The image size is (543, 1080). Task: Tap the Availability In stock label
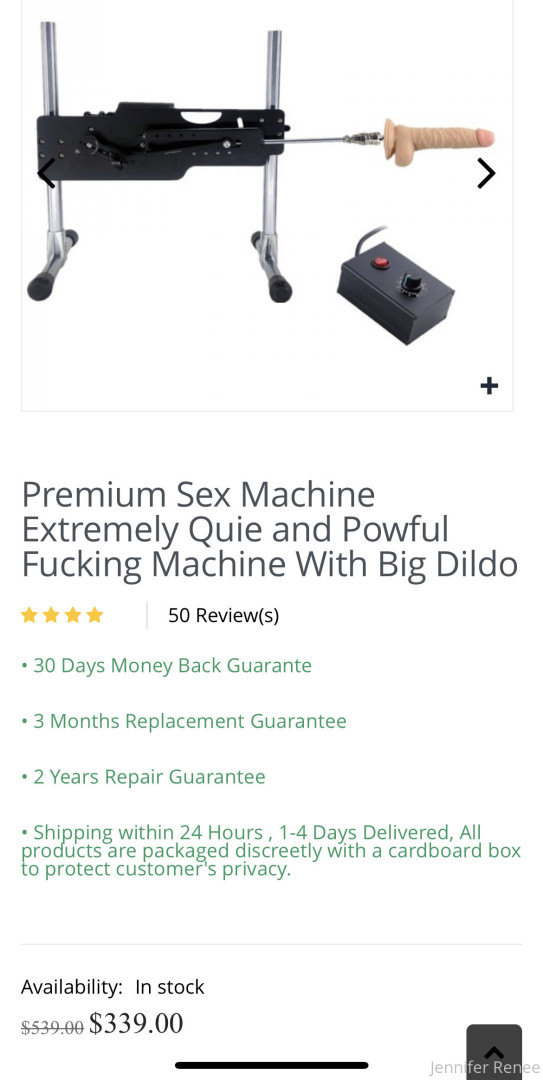tap(112, 987)
